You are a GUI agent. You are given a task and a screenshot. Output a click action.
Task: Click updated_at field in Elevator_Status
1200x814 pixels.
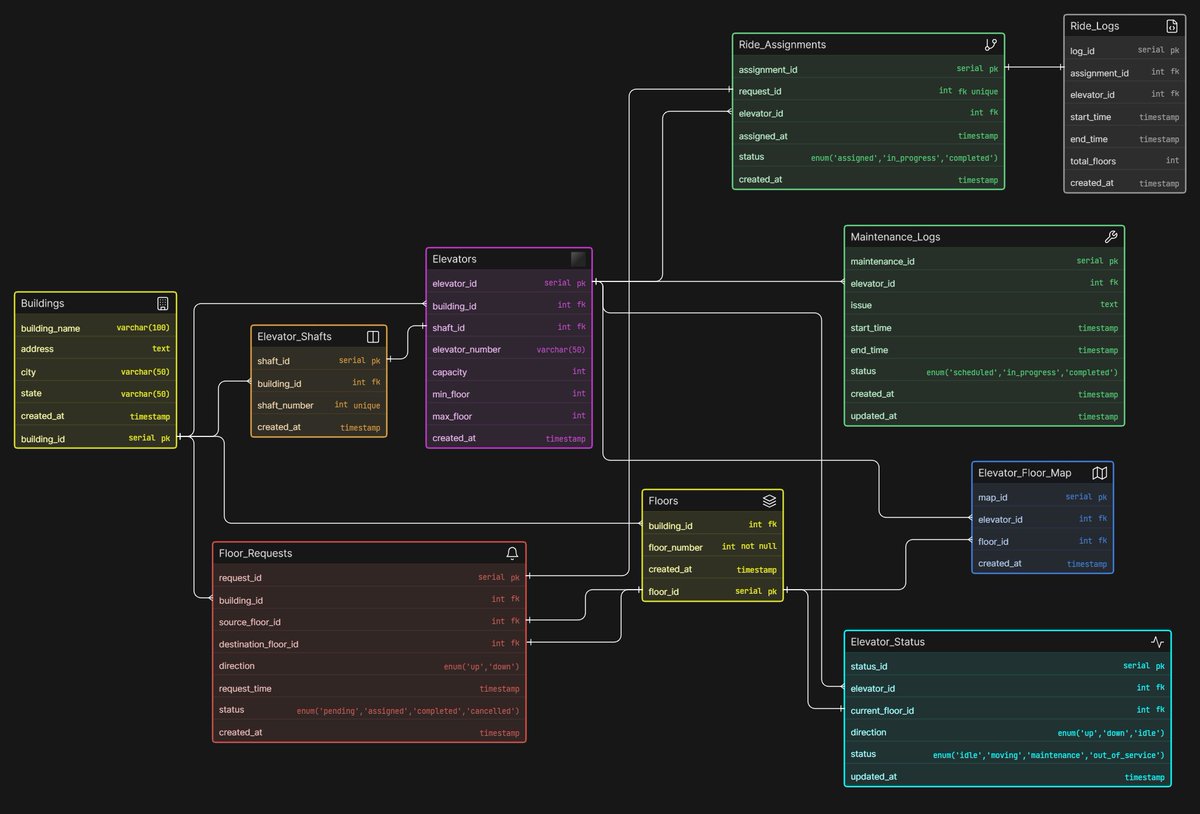(x=1007, y=777)
